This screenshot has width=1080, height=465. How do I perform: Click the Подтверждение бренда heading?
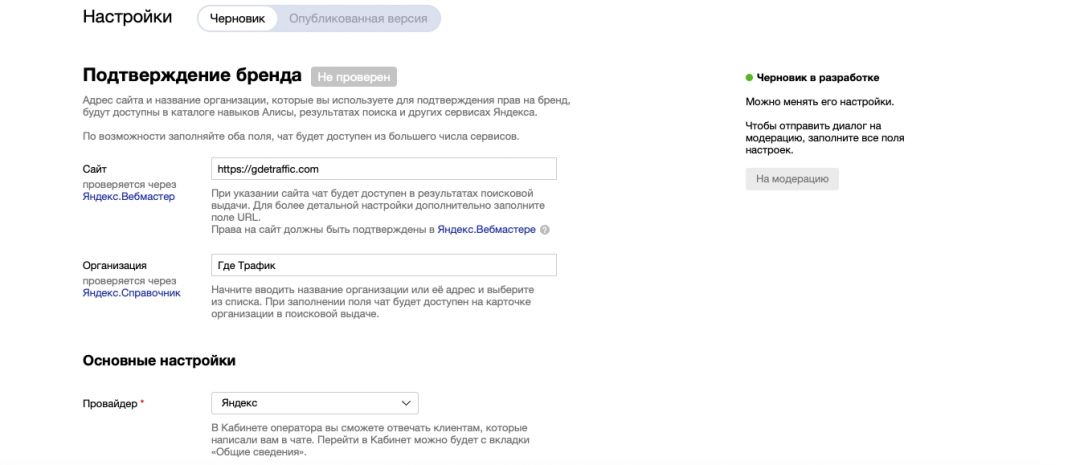(191, 75)
